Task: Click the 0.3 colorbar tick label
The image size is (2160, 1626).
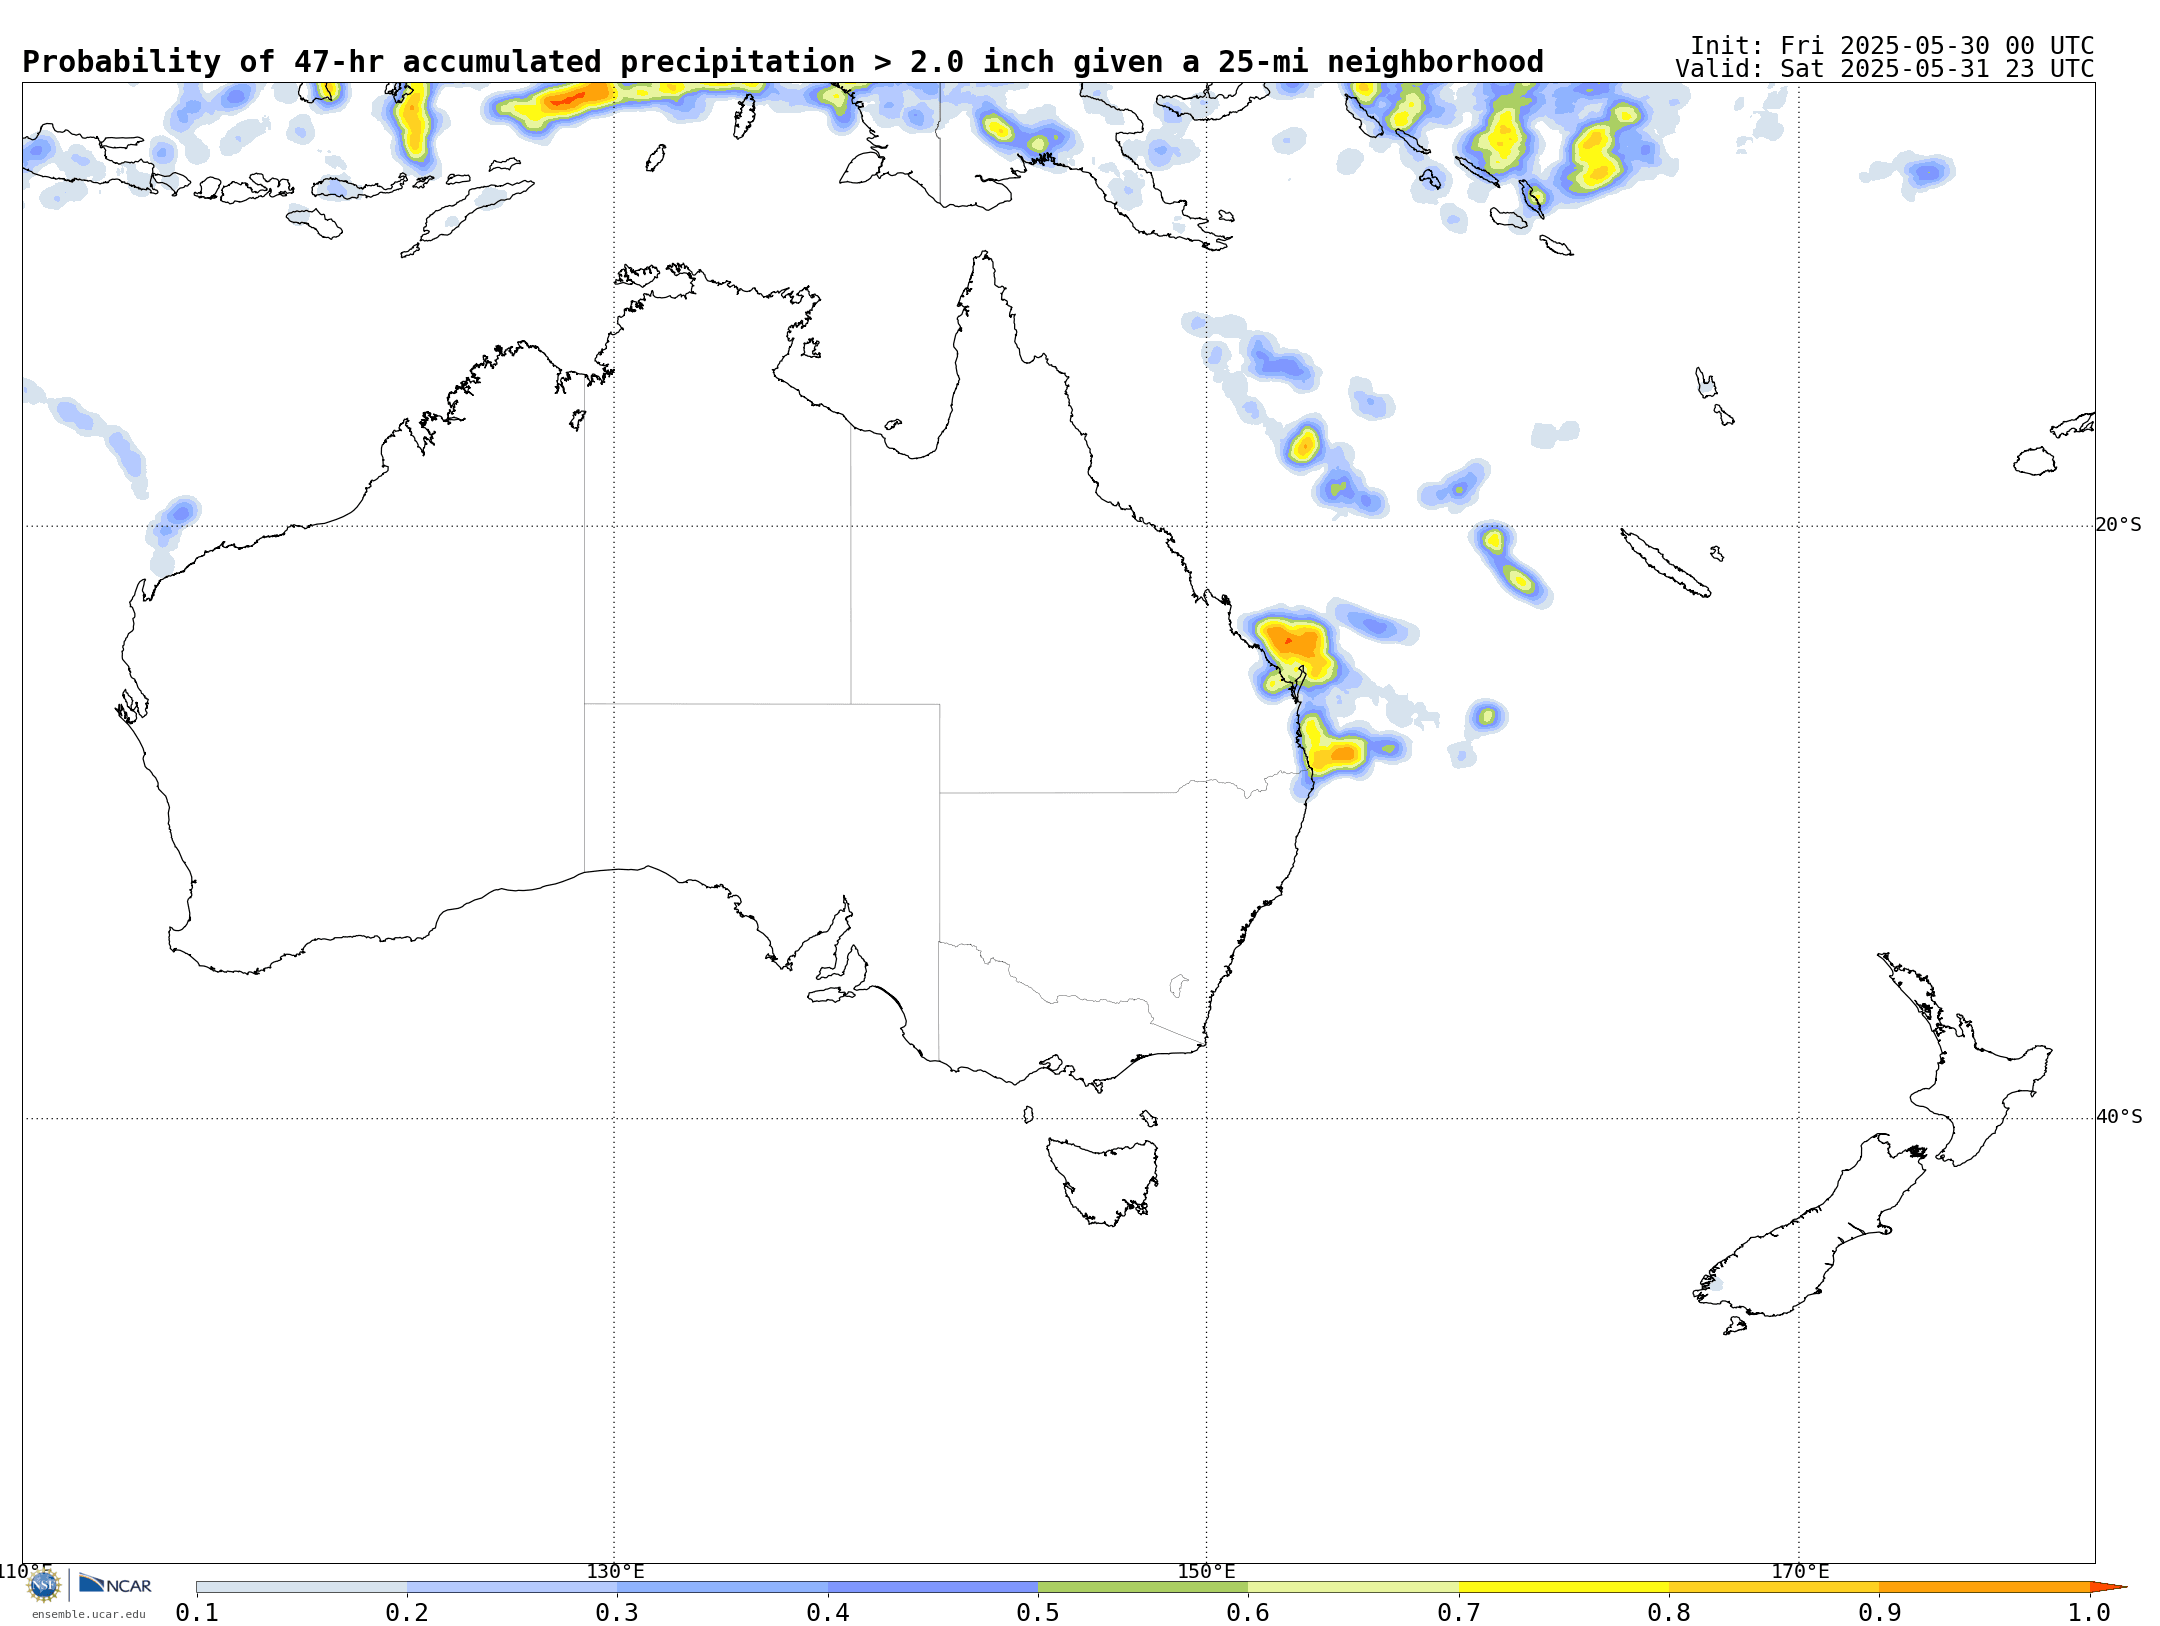Action: 617,1612
